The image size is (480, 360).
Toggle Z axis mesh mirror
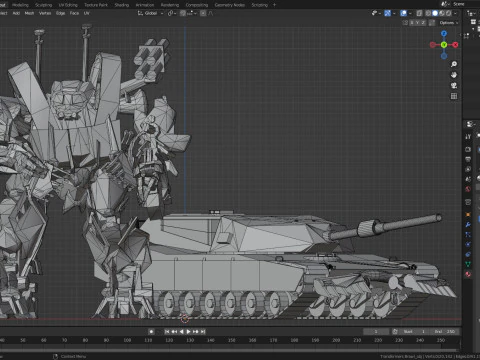click(423, 23)
